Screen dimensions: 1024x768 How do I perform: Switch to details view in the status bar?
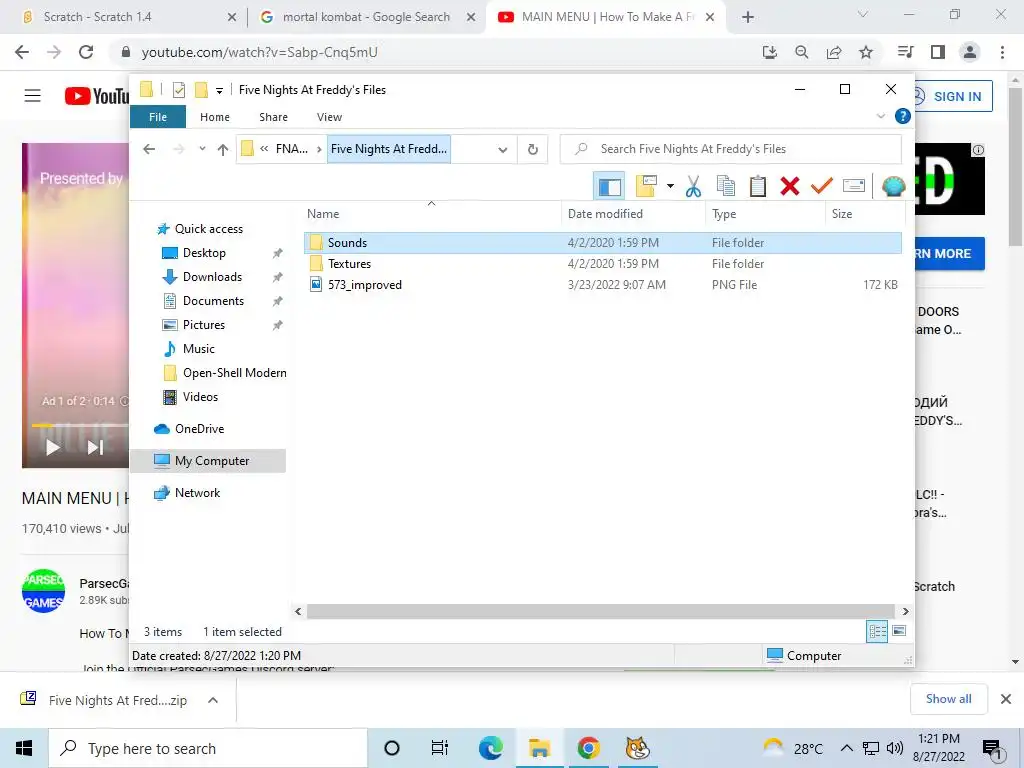coord(877,632)
